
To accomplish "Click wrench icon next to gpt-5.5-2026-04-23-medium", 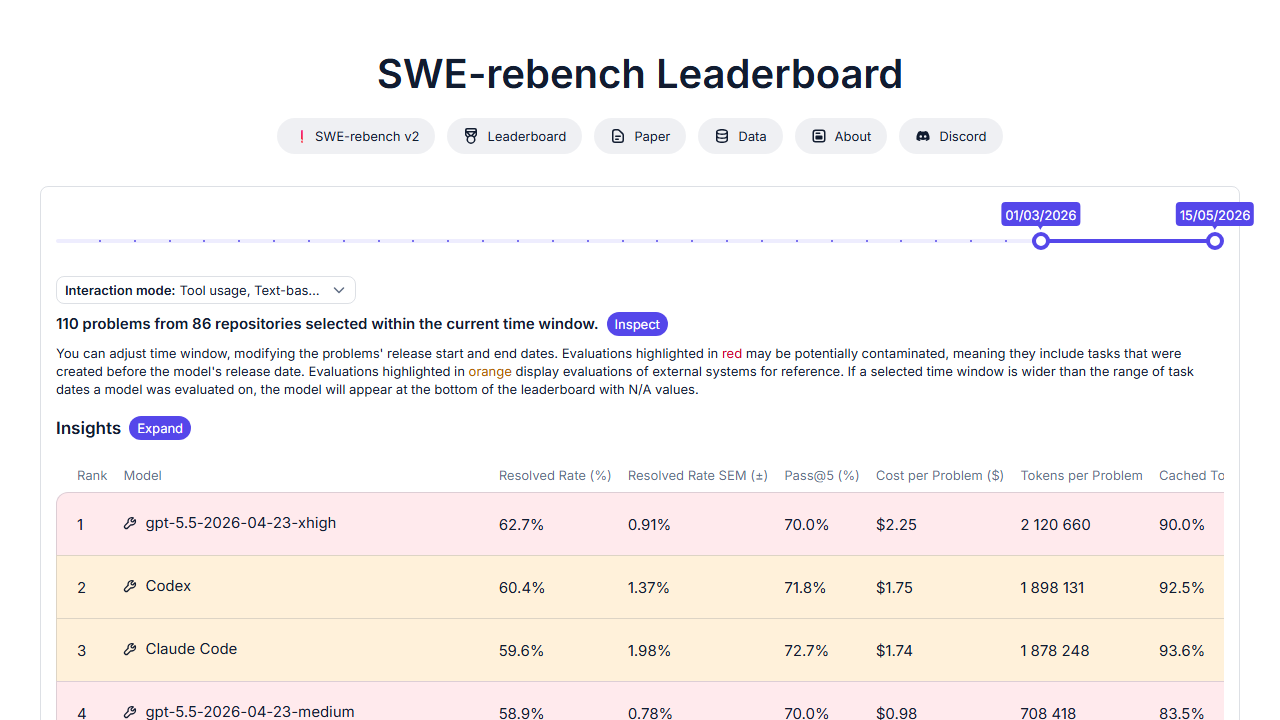I will tap(130, 712).
